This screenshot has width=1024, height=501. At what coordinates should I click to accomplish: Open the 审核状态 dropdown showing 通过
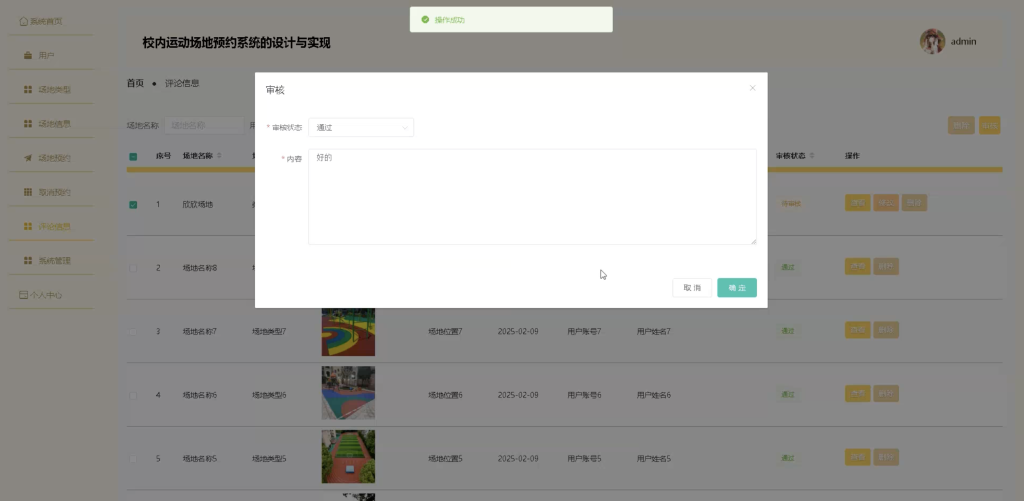pos(361,127)
